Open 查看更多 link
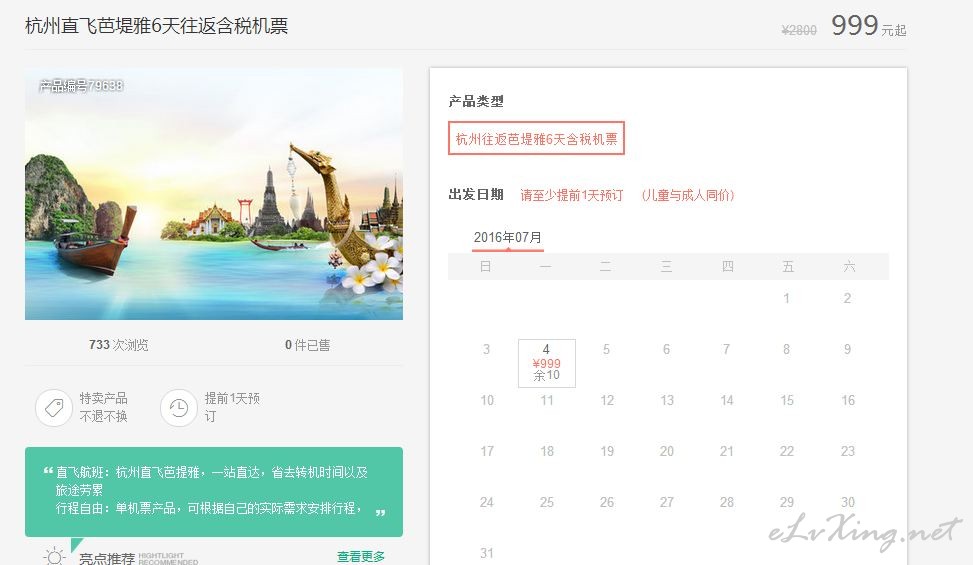This screenshot has height=565, width=973. (x=361, y=556)
